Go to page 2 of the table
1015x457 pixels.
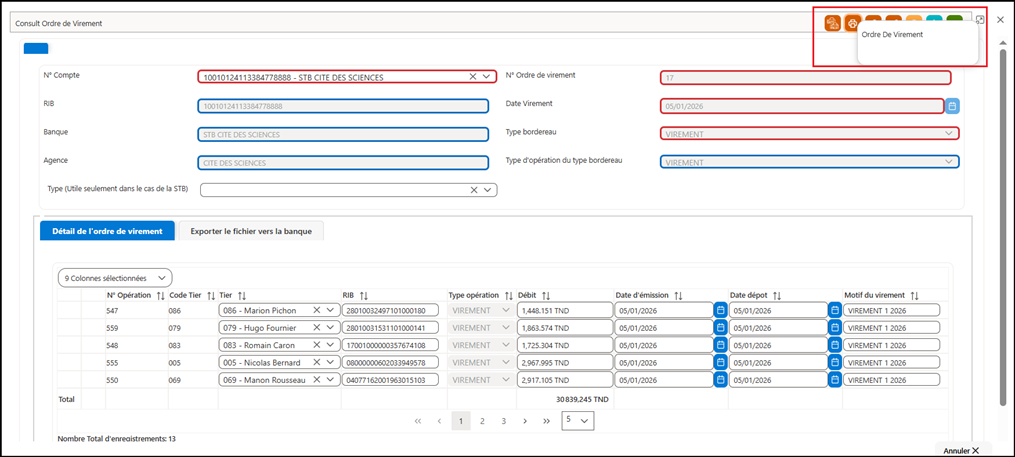[x=482, y=421]
